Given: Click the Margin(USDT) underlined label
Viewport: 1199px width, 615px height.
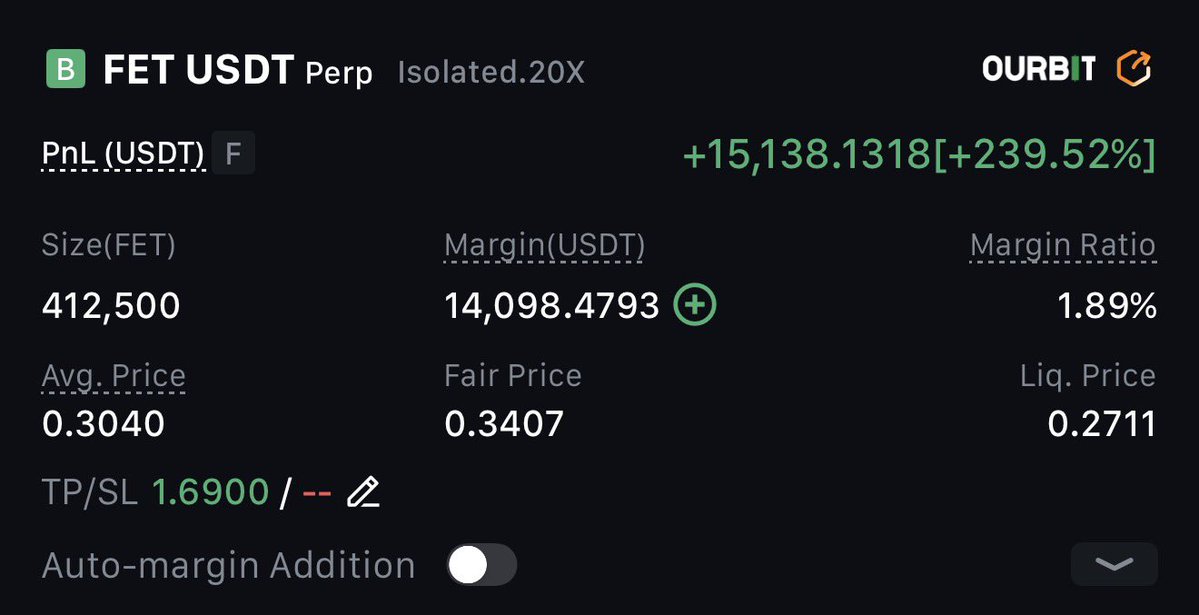Looking at the screenshot, I should click(544, 246).
